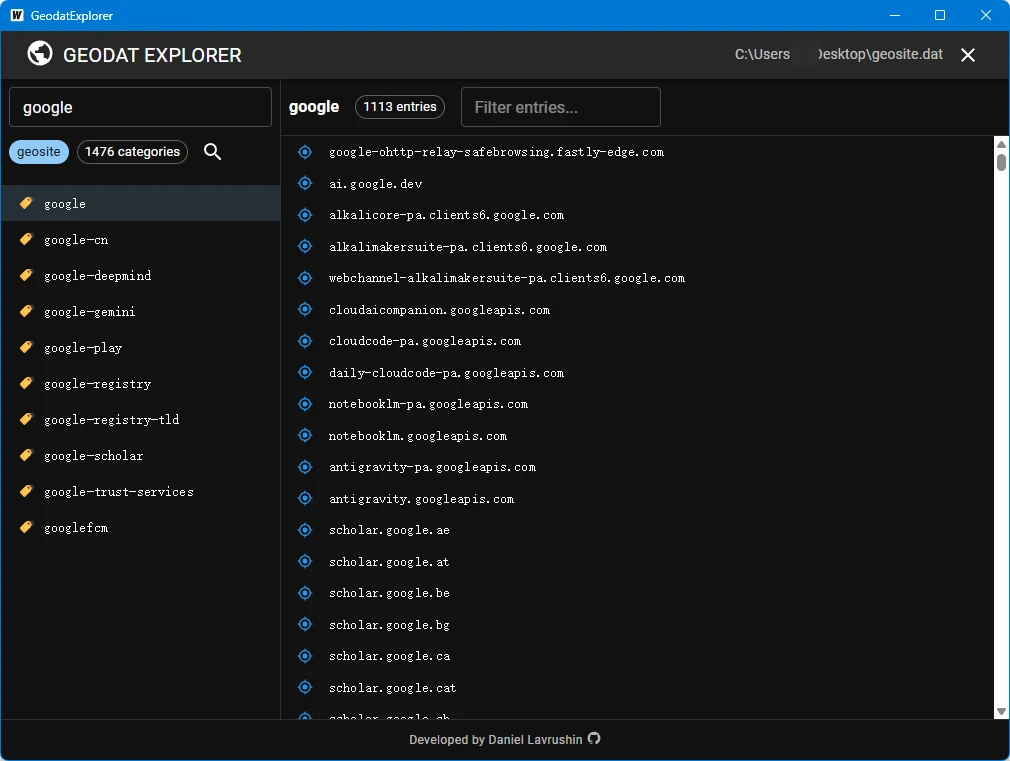Click the GeodatExplorer title bar app icon

[17, 15]
